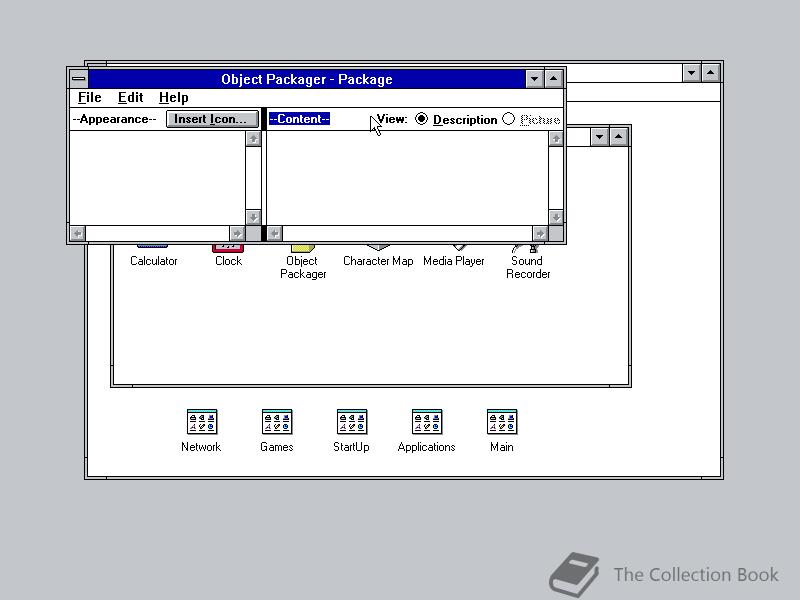Select the Sound Recorder label in Accessories
The width and height of the screenshot is (800, 600).
point(528,267)
